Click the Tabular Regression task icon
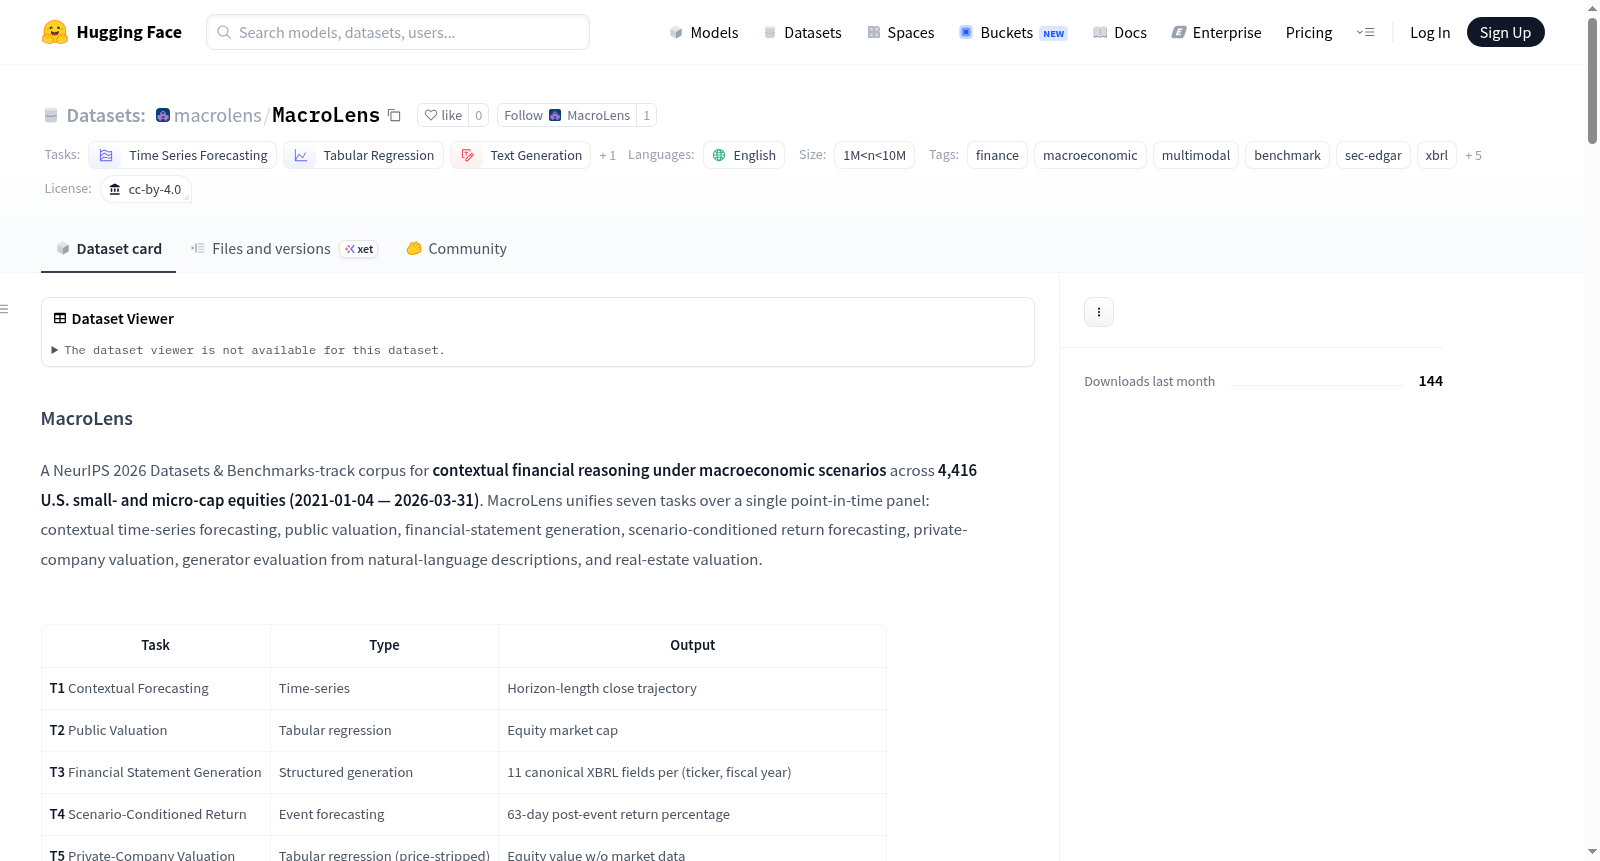Screen dimensions: 1600x861 pos(301,155)
